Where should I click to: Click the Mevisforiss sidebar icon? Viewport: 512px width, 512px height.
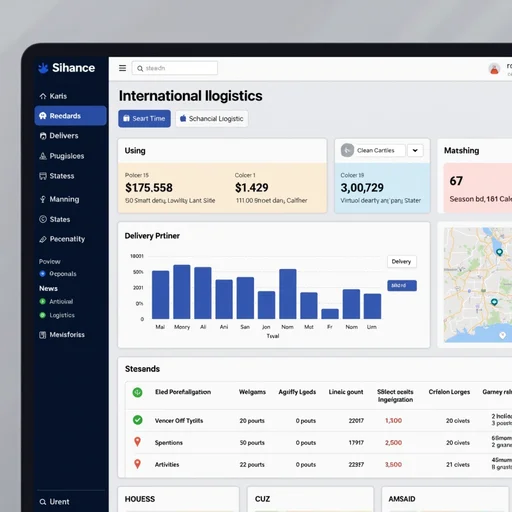[43, 335]
